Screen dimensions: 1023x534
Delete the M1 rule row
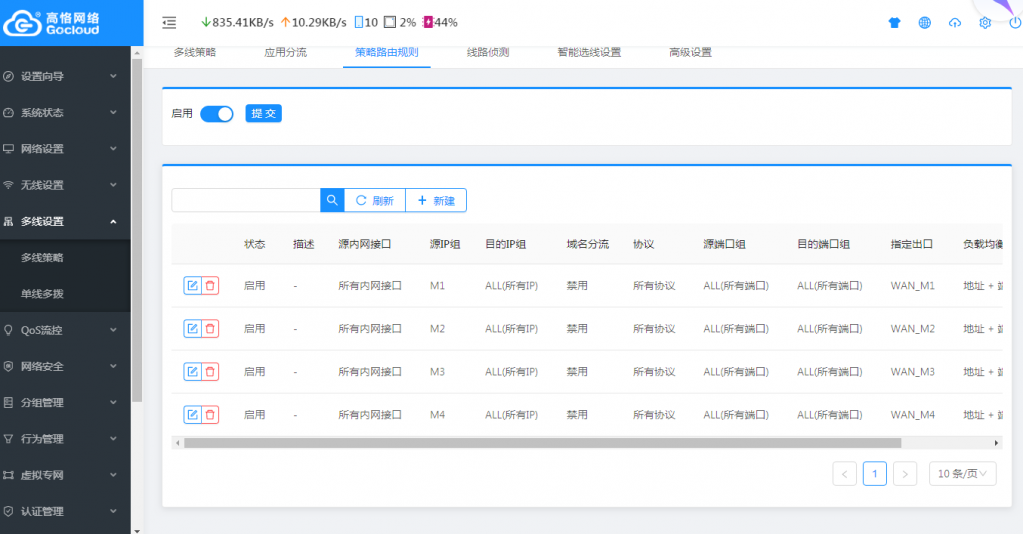tap(210, 285)
